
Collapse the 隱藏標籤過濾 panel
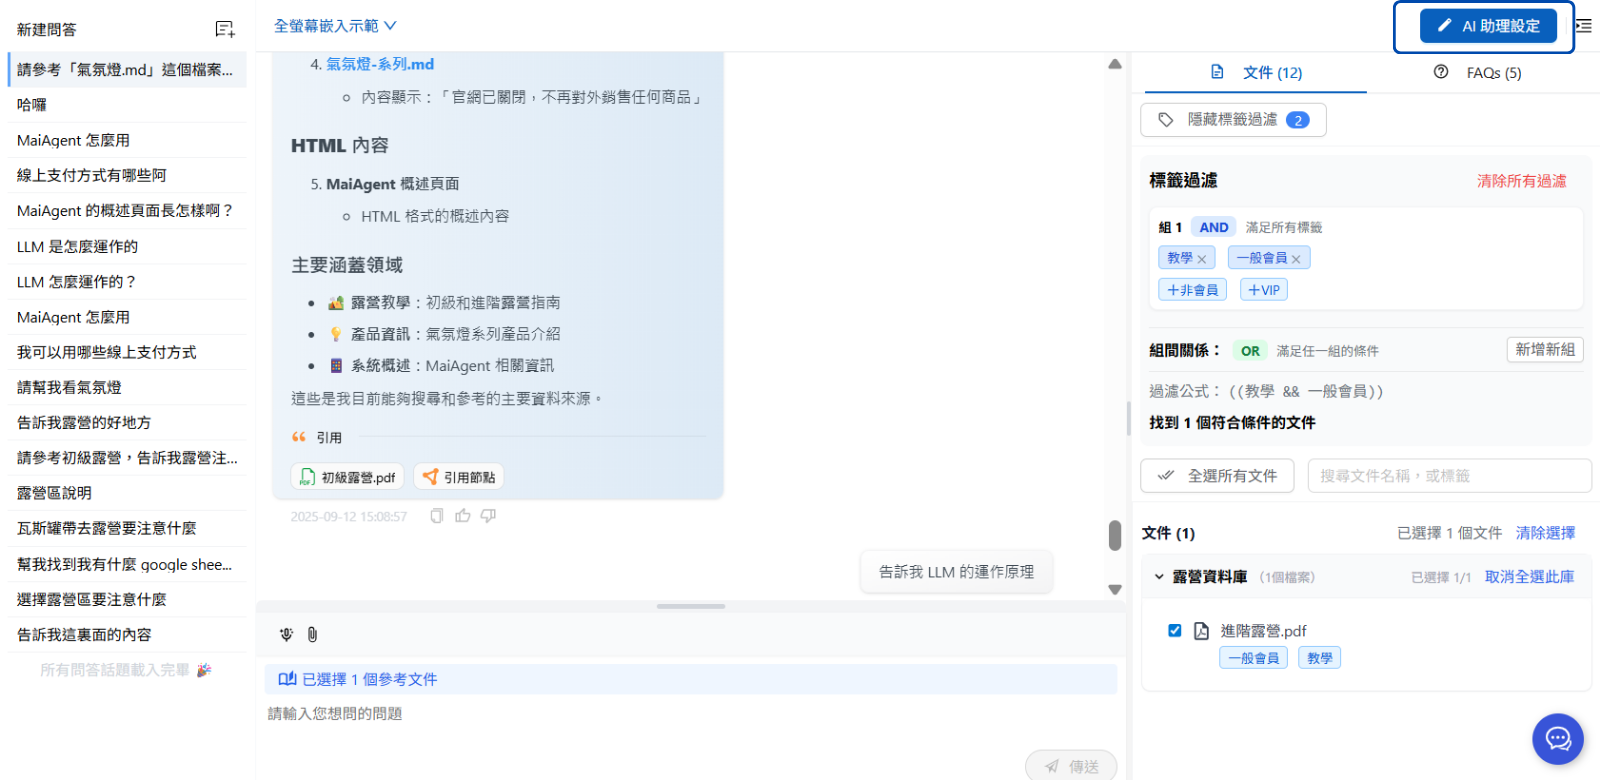[x=1233, y=120]
